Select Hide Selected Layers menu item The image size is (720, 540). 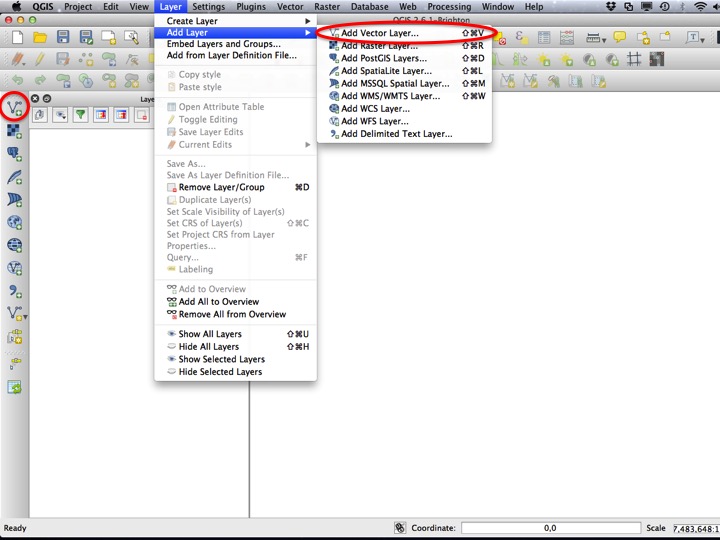(x=235, y=372)
